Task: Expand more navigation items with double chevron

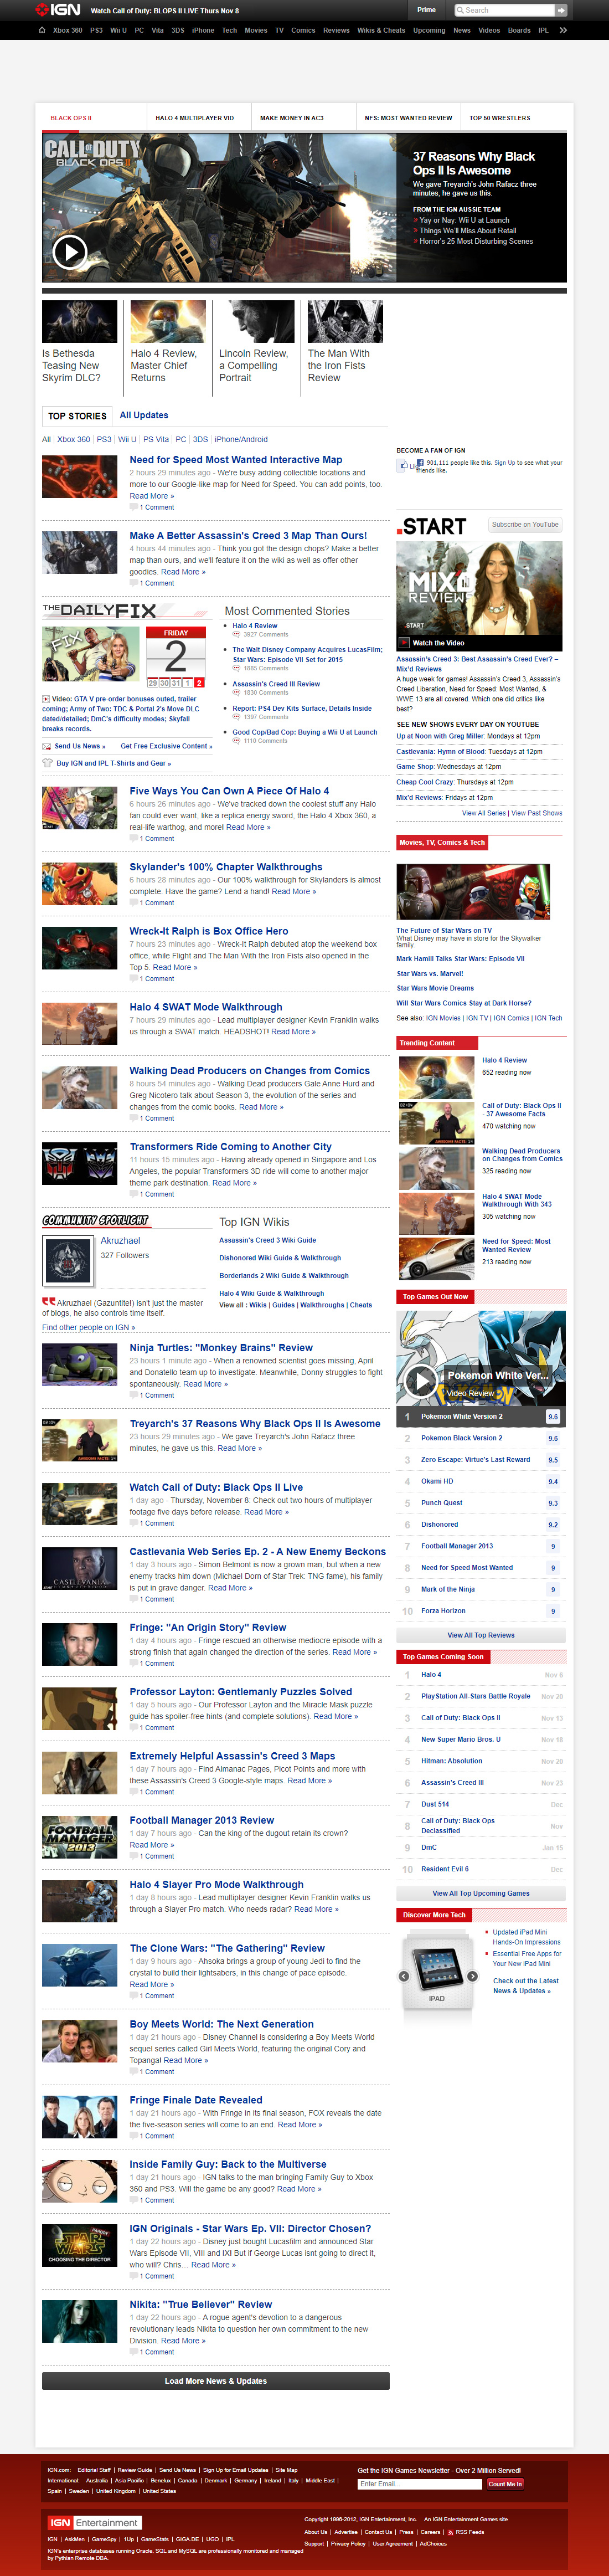Action: (563, 30)
